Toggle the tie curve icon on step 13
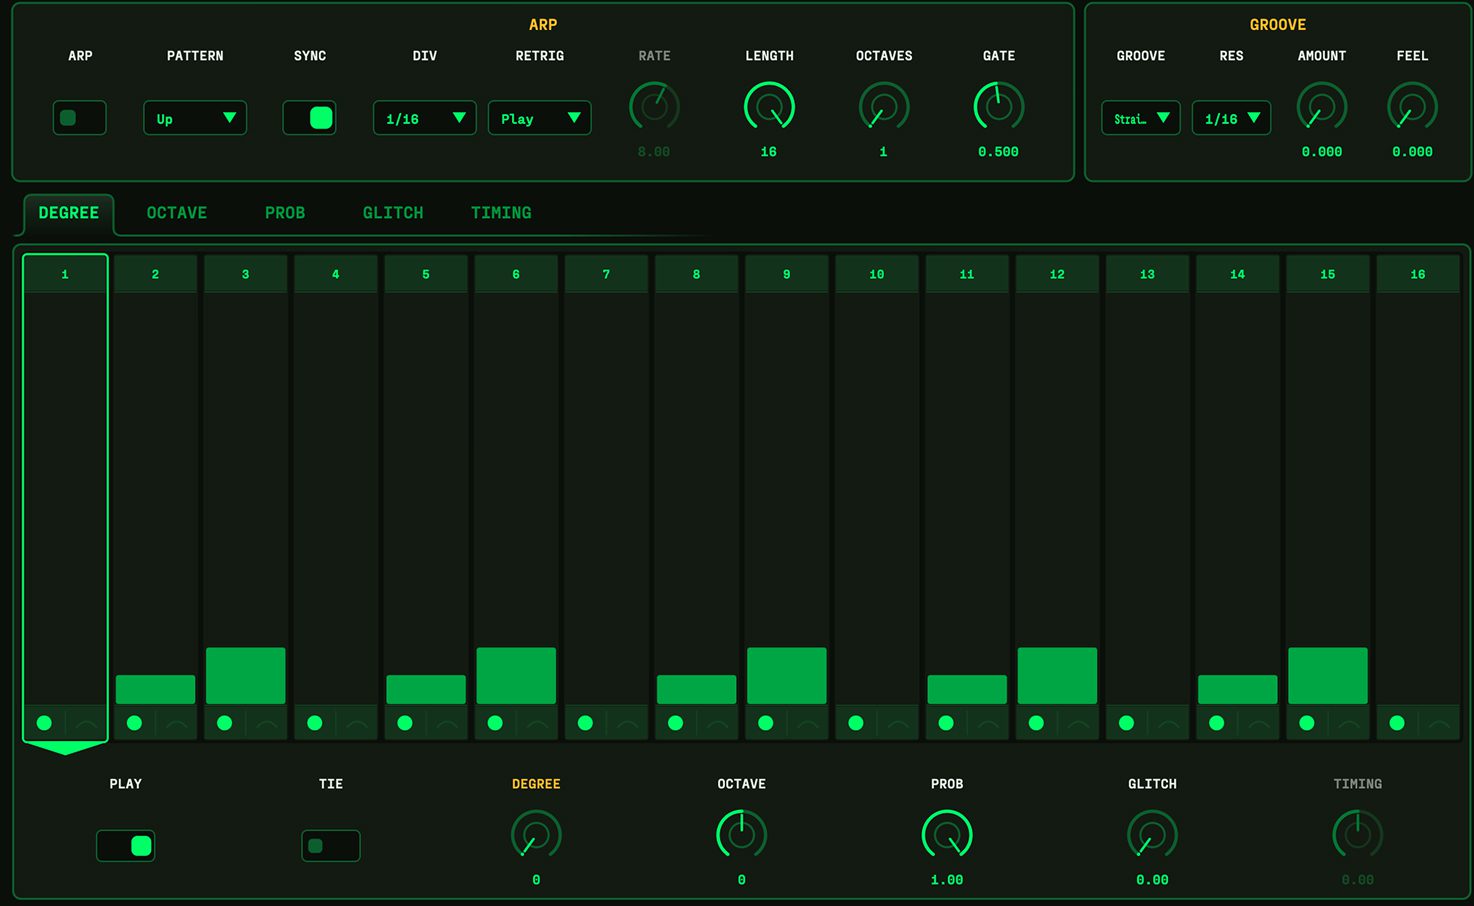Viewport: 1474px width, 906px height. [1169, 723]
